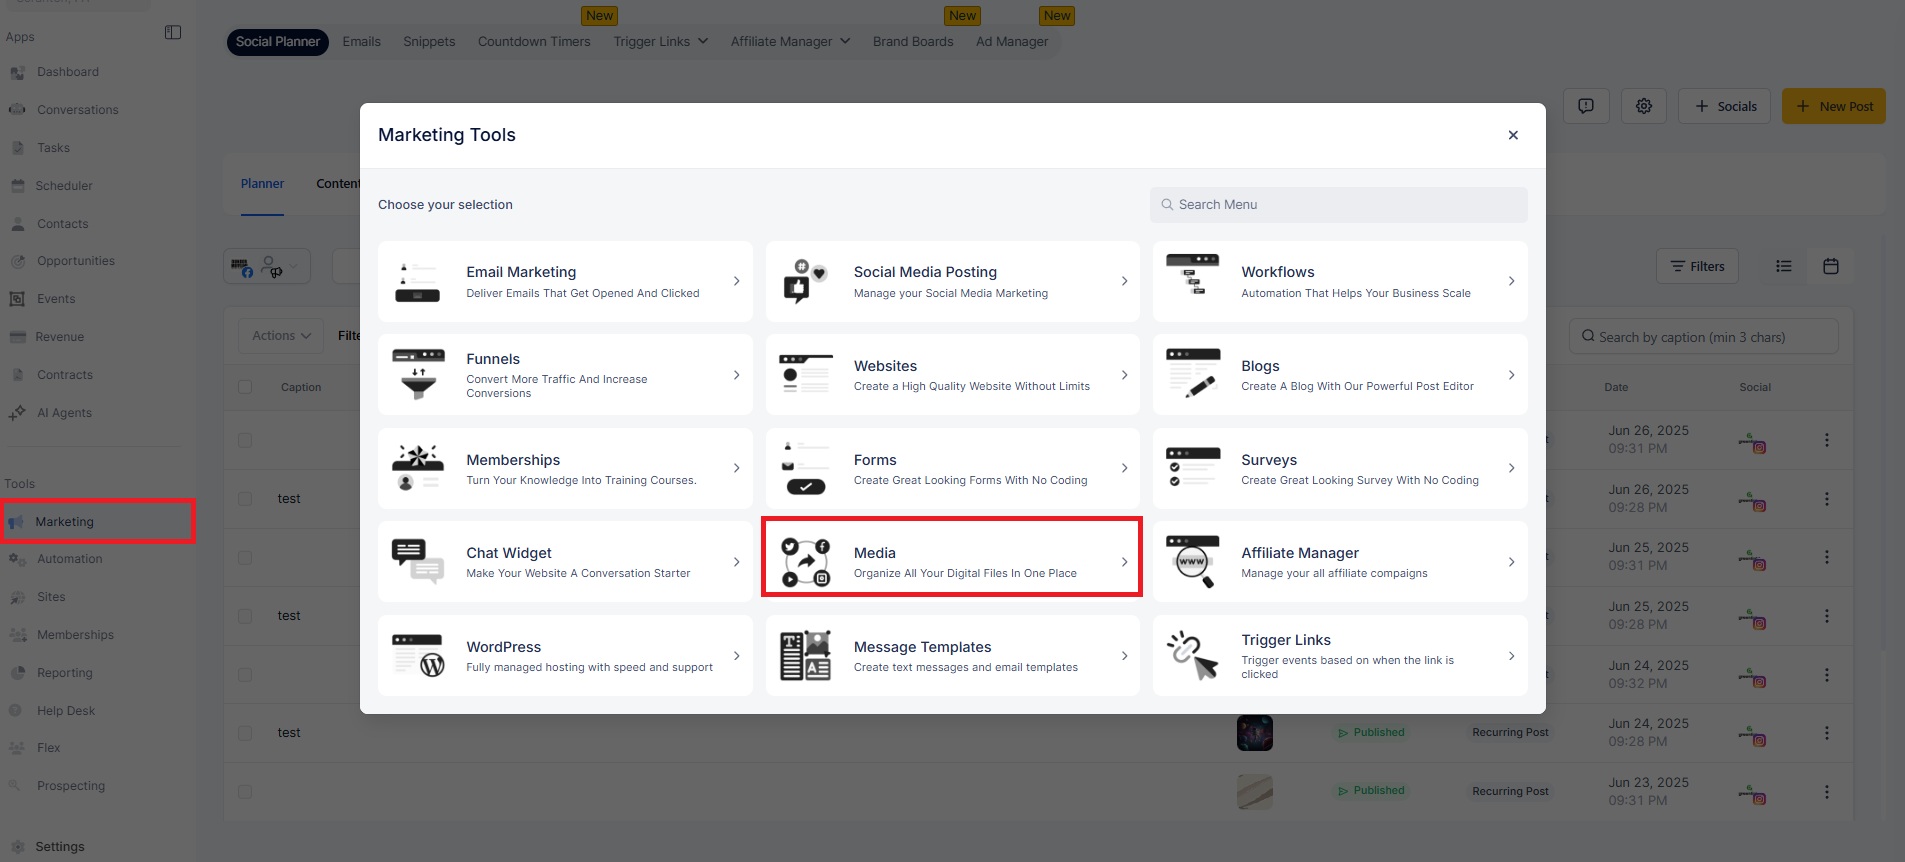
Task: Tick the checkbox on the Jun 24 09:28 PM row
Action: pyautogui.click(x=245, y=733)
